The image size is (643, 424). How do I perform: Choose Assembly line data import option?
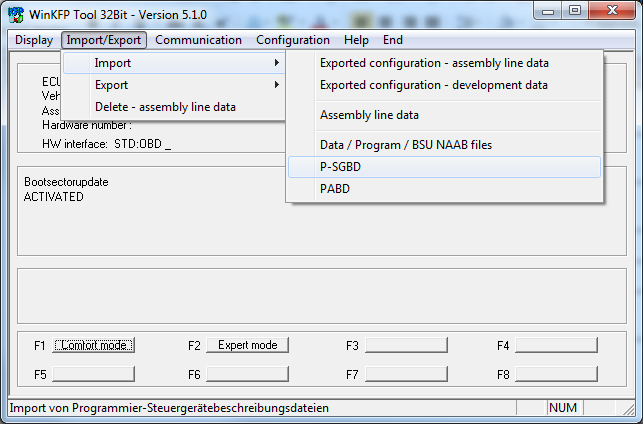coord(369,115)
